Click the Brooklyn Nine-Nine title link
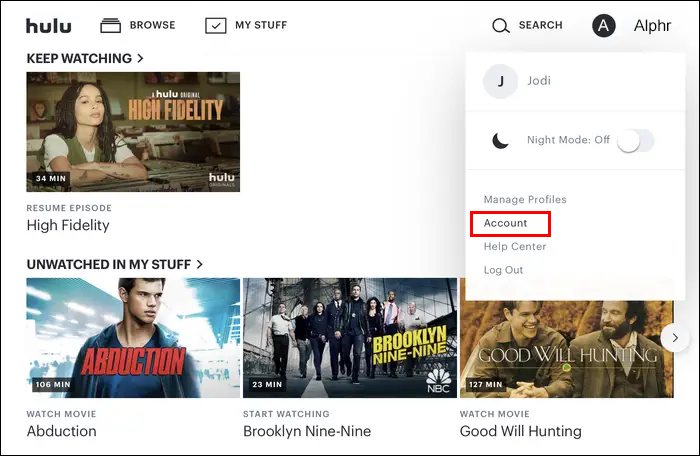The height and width of the screenshot is (456, 700). click(307, 431)
